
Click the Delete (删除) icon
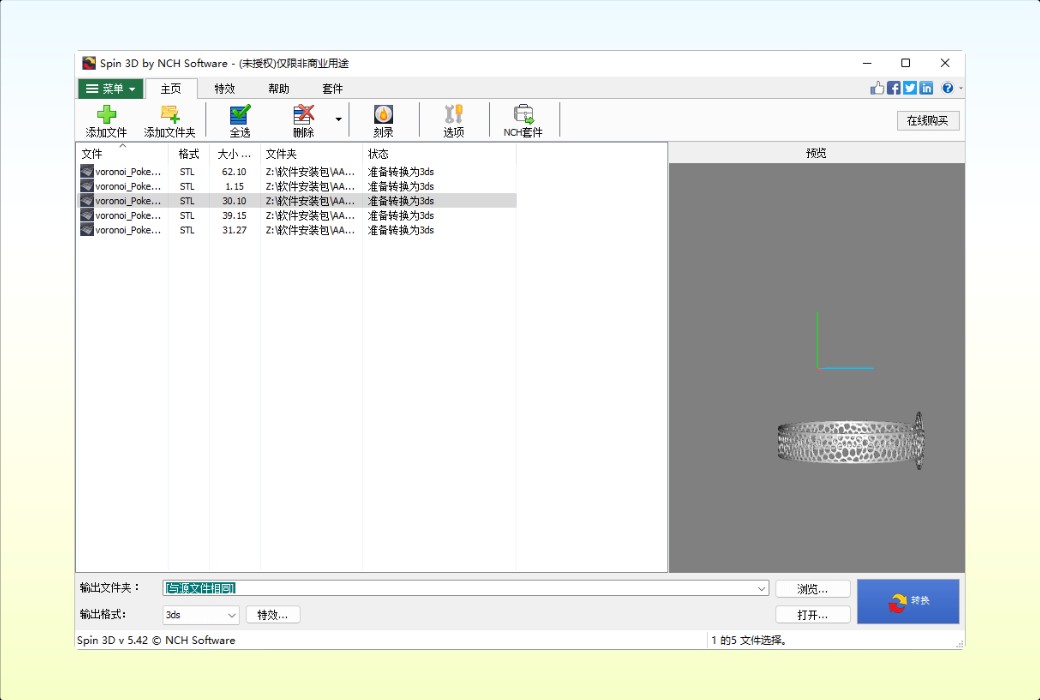point(304,115)
